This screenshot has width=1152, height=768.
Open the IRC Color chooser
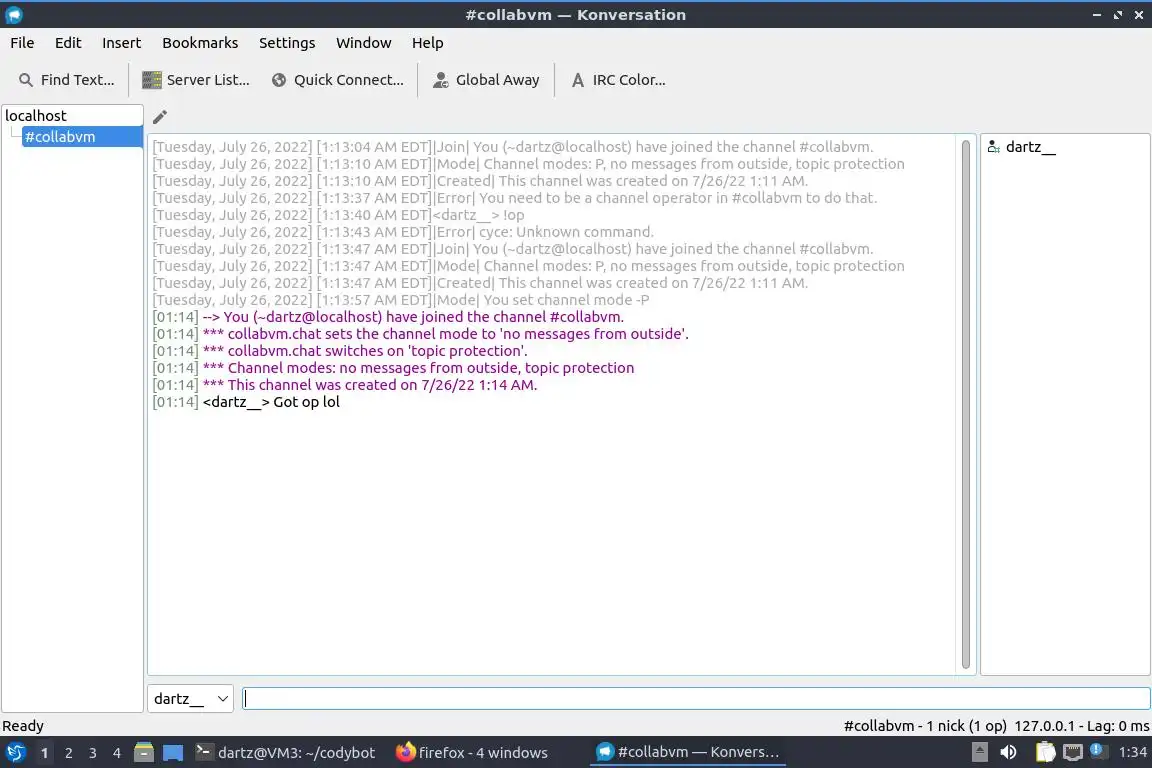618,79
